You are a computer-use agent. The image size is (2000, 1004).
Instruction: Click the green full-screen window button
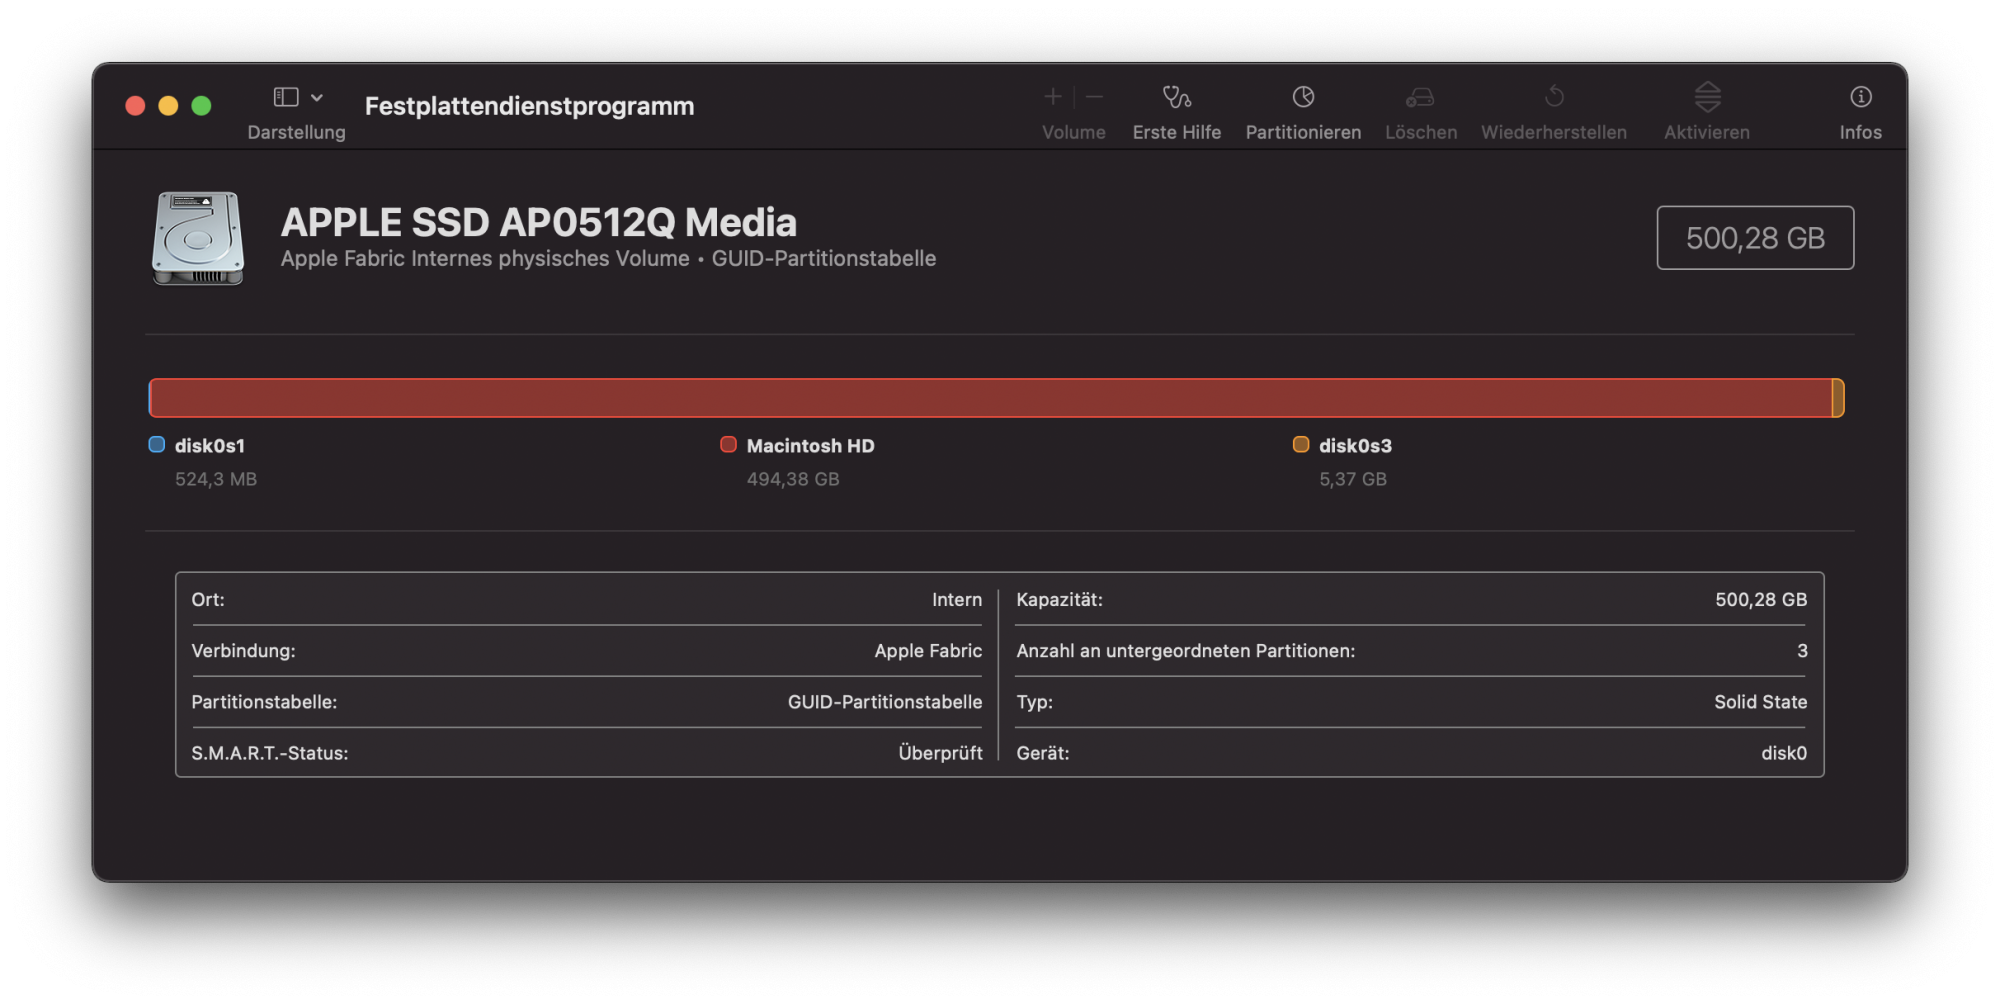pos(201,106)
